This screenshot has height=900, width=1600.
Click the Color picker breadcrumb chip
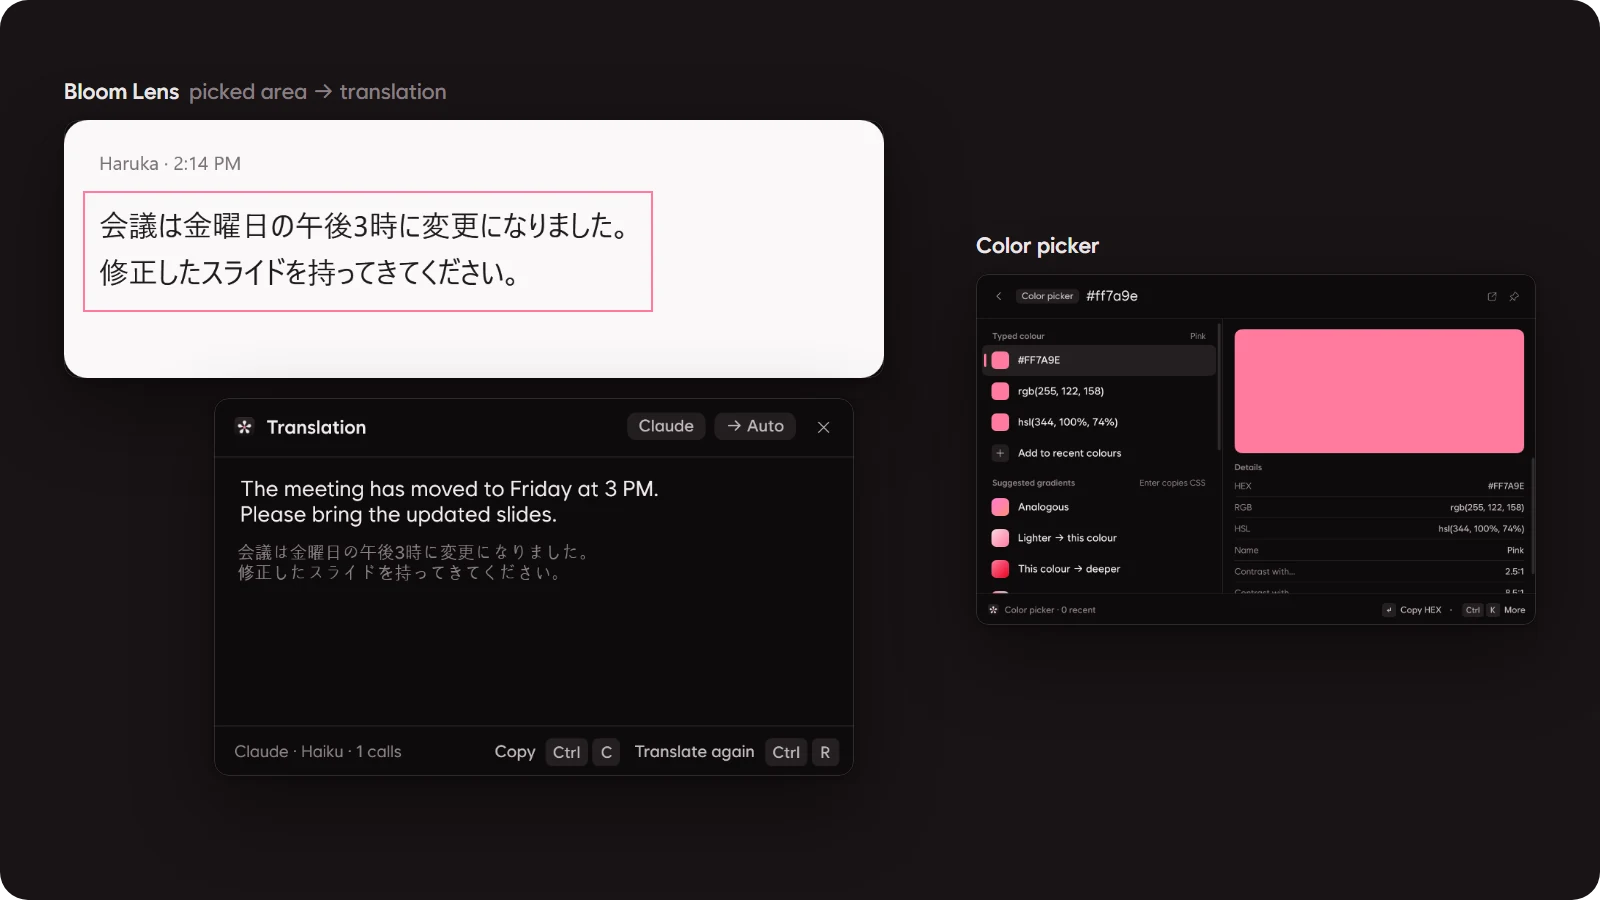point(1047,296)
